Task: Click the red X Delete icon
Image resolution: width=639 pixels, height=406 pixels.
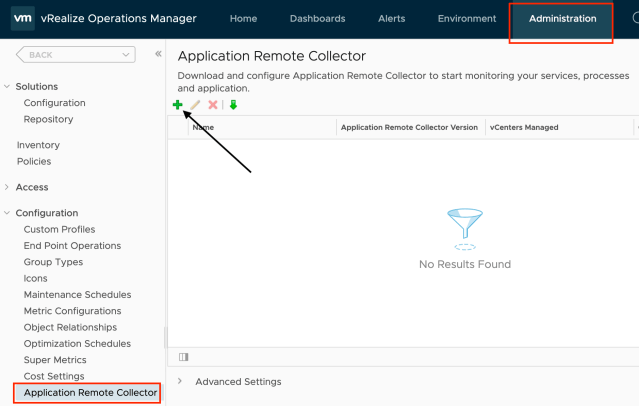Action: [x=213, y=105]
